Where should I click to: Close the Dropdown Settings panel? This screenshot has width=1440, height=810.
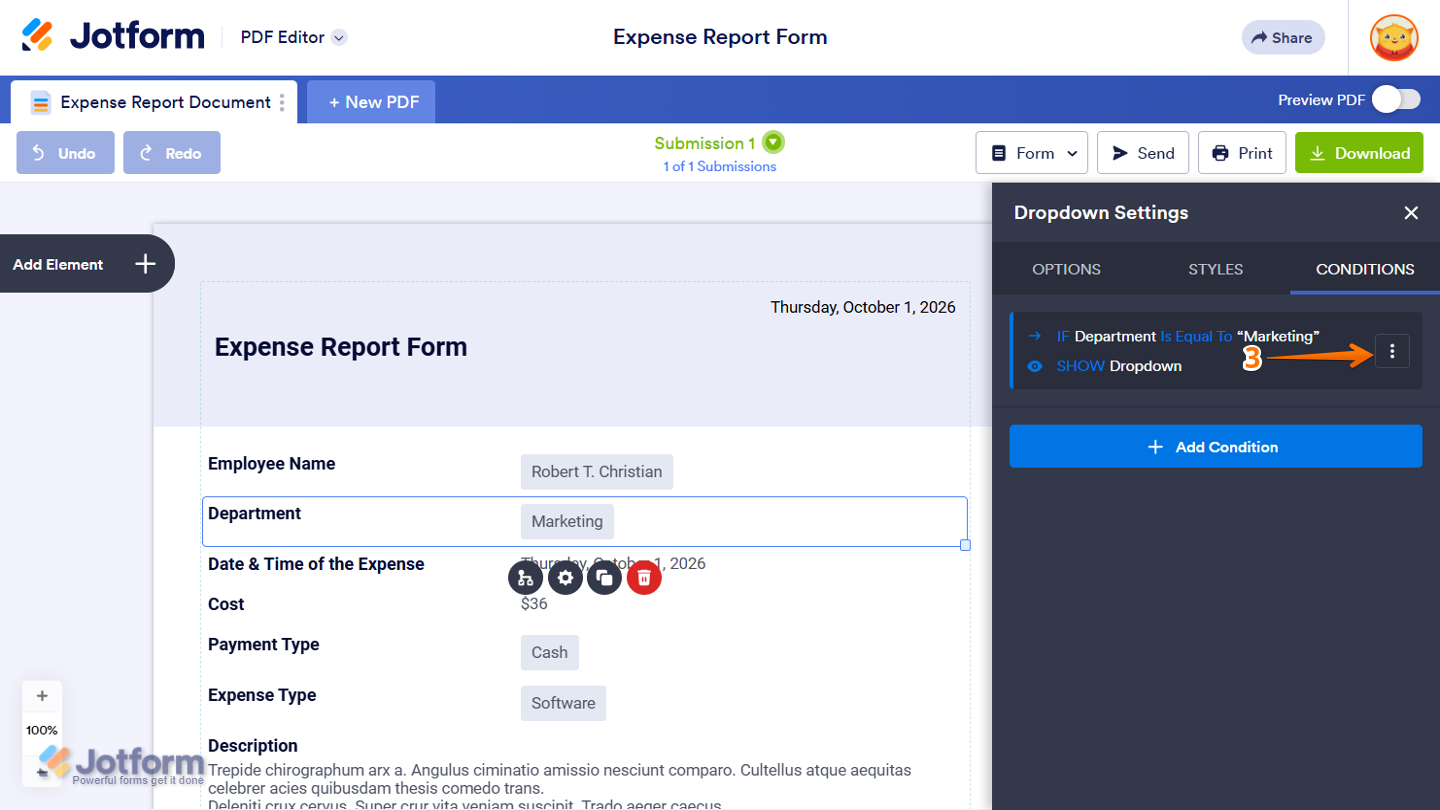pyautogui.click(x=1411, y=213)
